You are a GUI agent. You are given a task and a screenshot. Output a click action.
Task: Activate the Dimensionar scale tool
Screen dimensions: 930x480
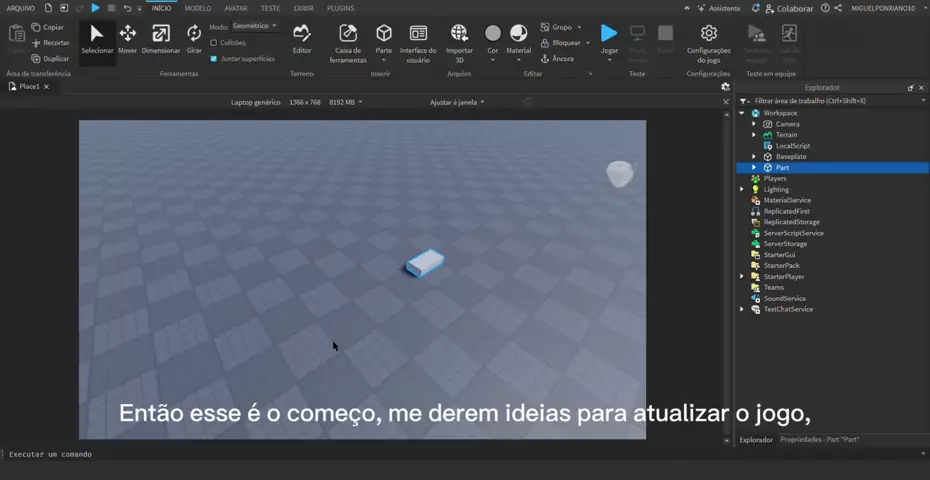tap(161, 38)
